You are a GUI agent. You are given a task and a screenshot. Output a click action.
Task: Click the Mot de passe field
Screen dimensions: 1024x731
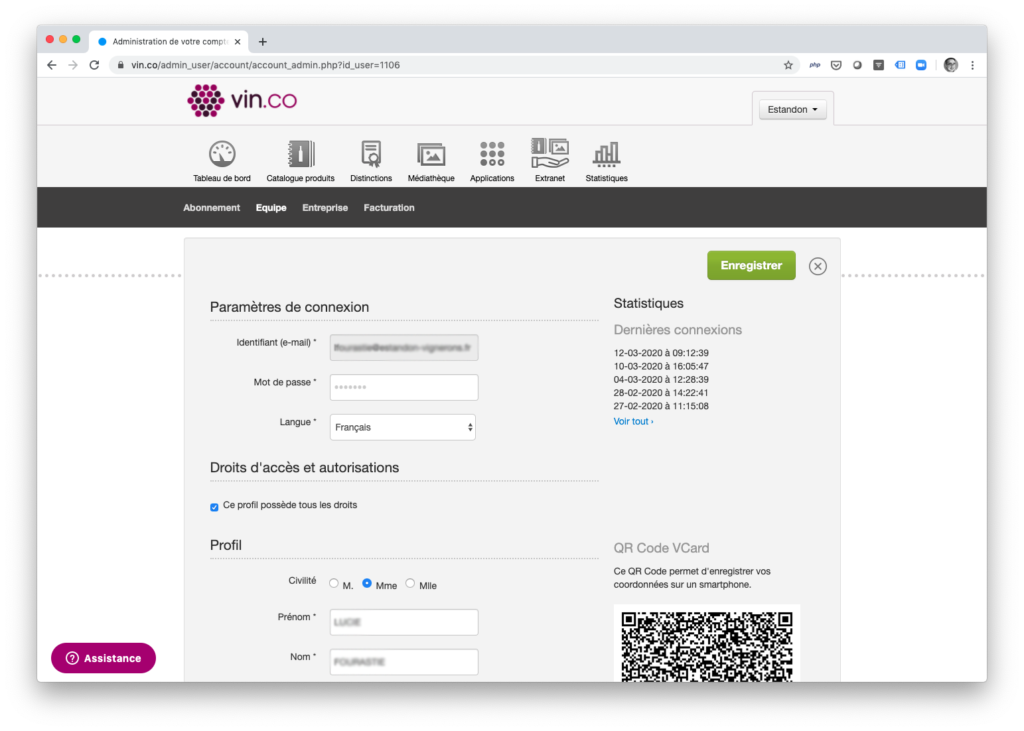click(404, 387)
